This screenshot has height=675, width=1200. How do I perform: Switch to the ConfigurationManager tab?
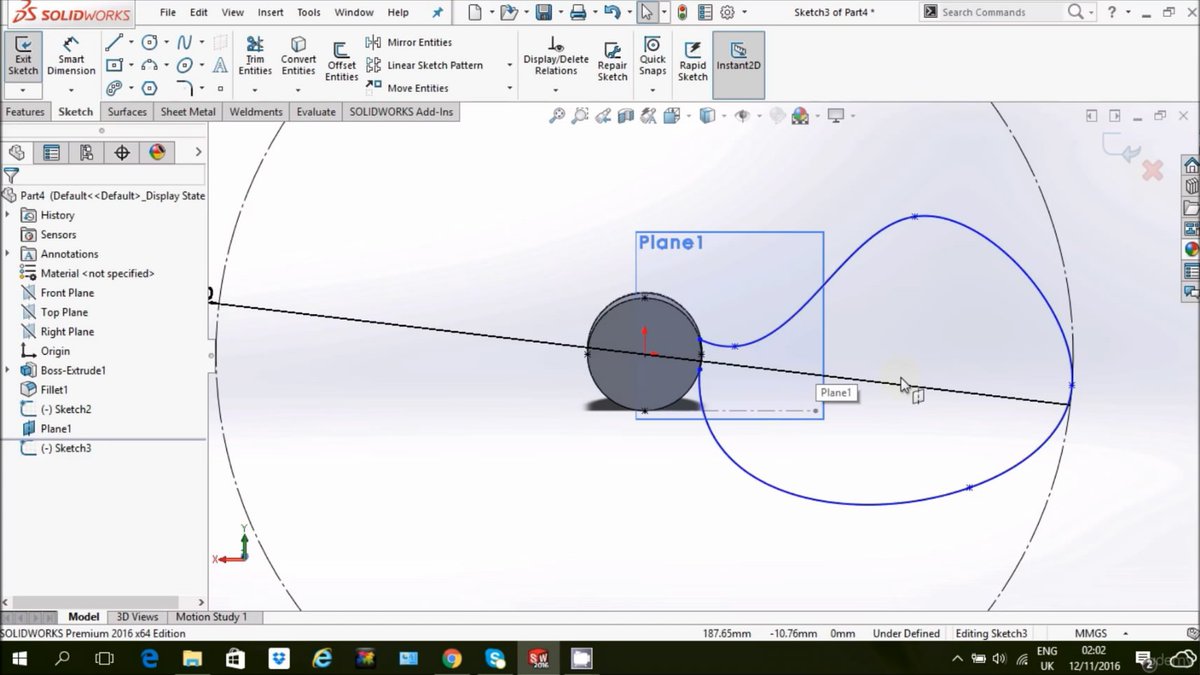(x=87, y=152)
